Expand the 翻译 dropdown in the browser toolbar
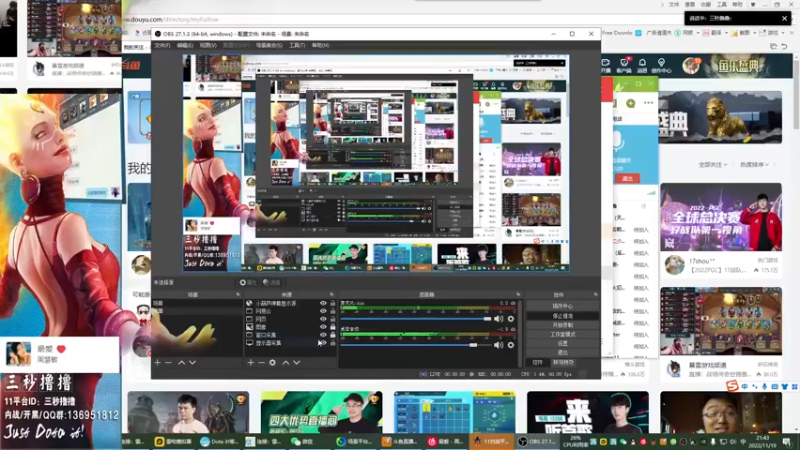Image resolution: width=800 pixels, height=450 pixels. click(x=726, y=33)
